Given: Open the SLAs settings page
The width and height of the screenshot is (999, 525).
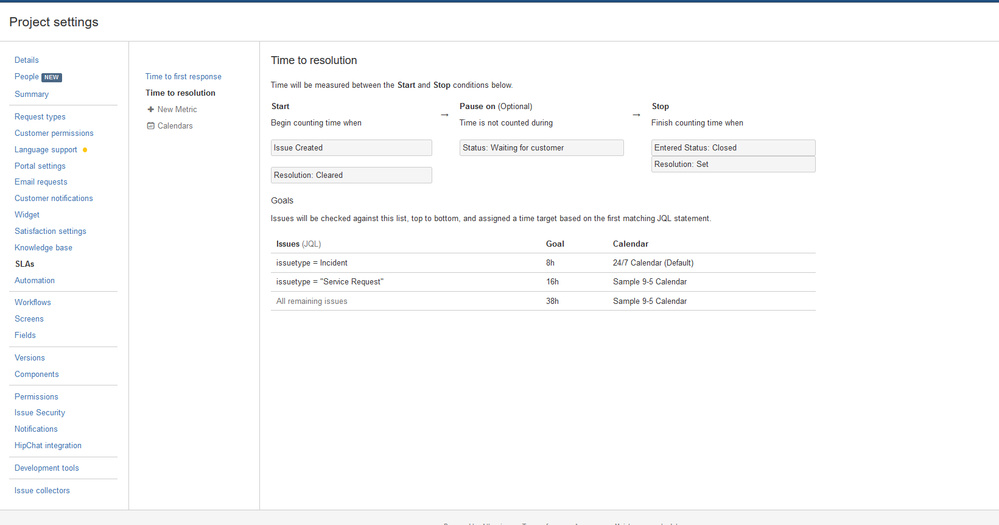Looking at the screenshot, I should click(x=25, y=264).
